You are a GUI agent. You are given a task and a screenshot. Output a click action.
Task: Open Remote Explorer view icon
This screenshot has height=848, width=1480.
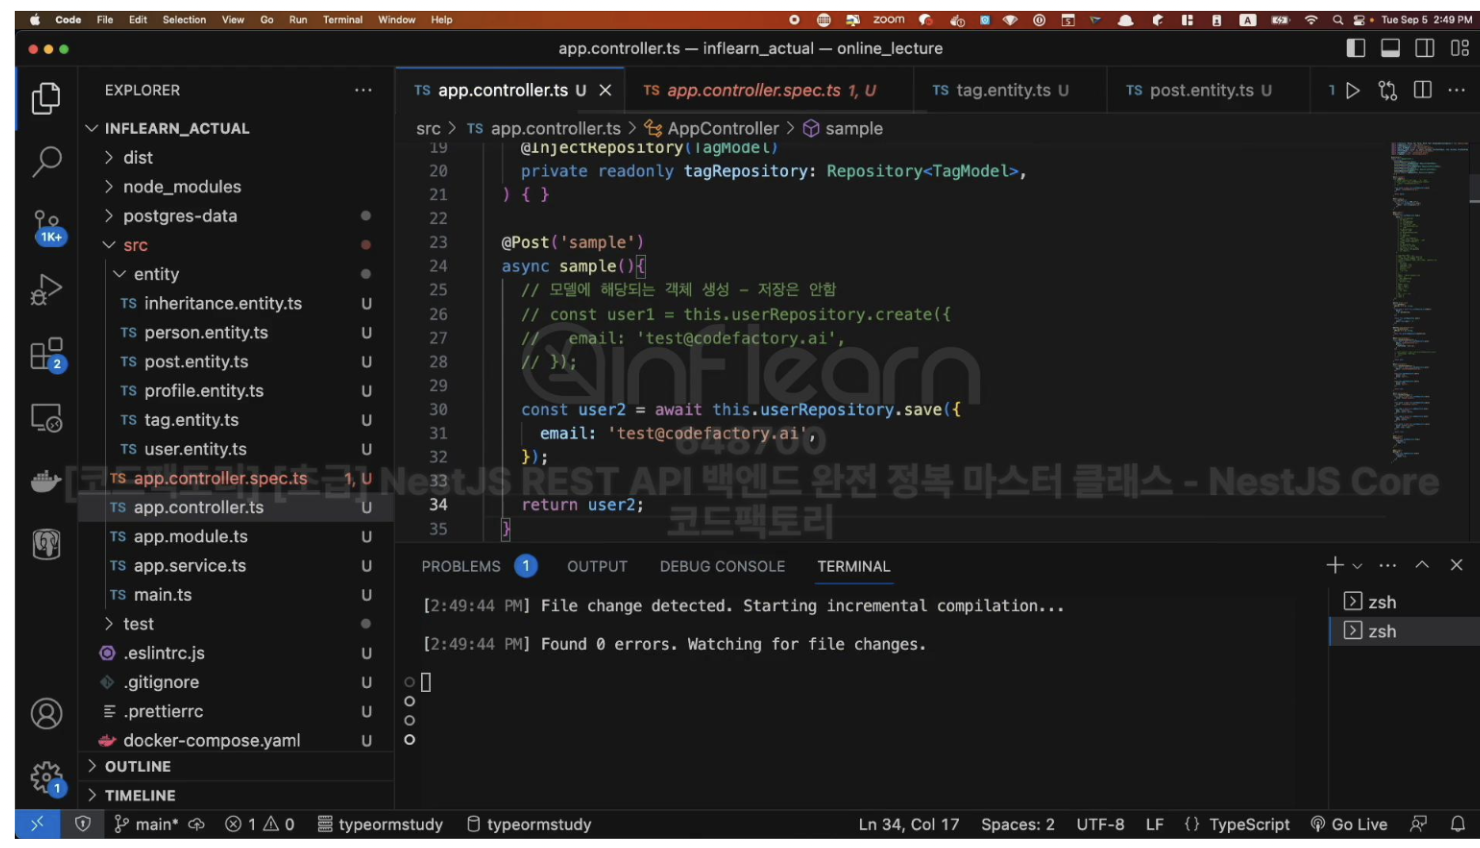coord(46,418)
